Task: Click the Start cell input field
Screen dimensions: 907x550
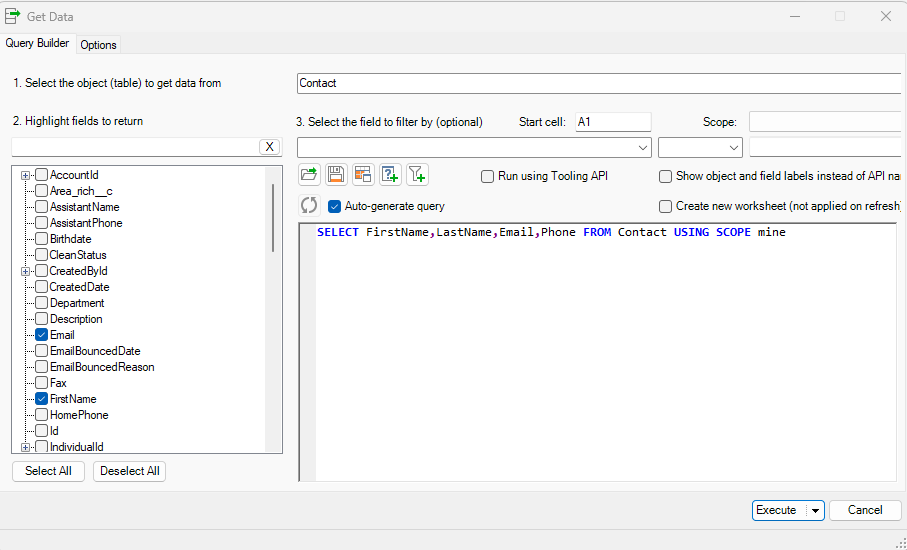Action: coord(612,122)
